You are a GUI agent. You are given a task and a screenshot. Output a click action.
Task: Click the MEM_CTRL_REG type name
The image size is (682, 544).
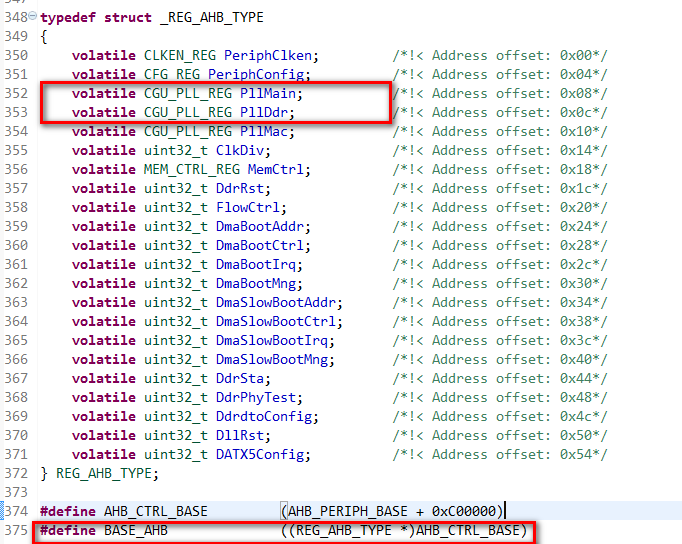click(x=192, y=170)
